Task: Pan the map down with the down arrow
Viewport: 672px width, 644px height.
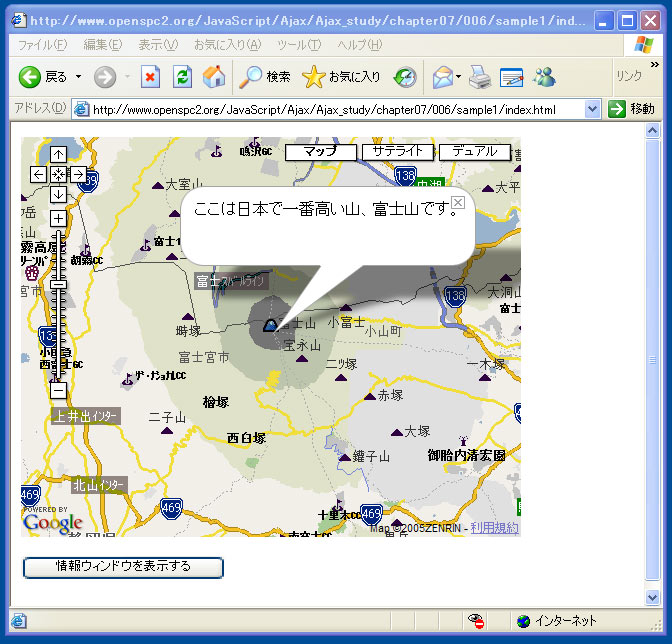Action: point(59,194)
